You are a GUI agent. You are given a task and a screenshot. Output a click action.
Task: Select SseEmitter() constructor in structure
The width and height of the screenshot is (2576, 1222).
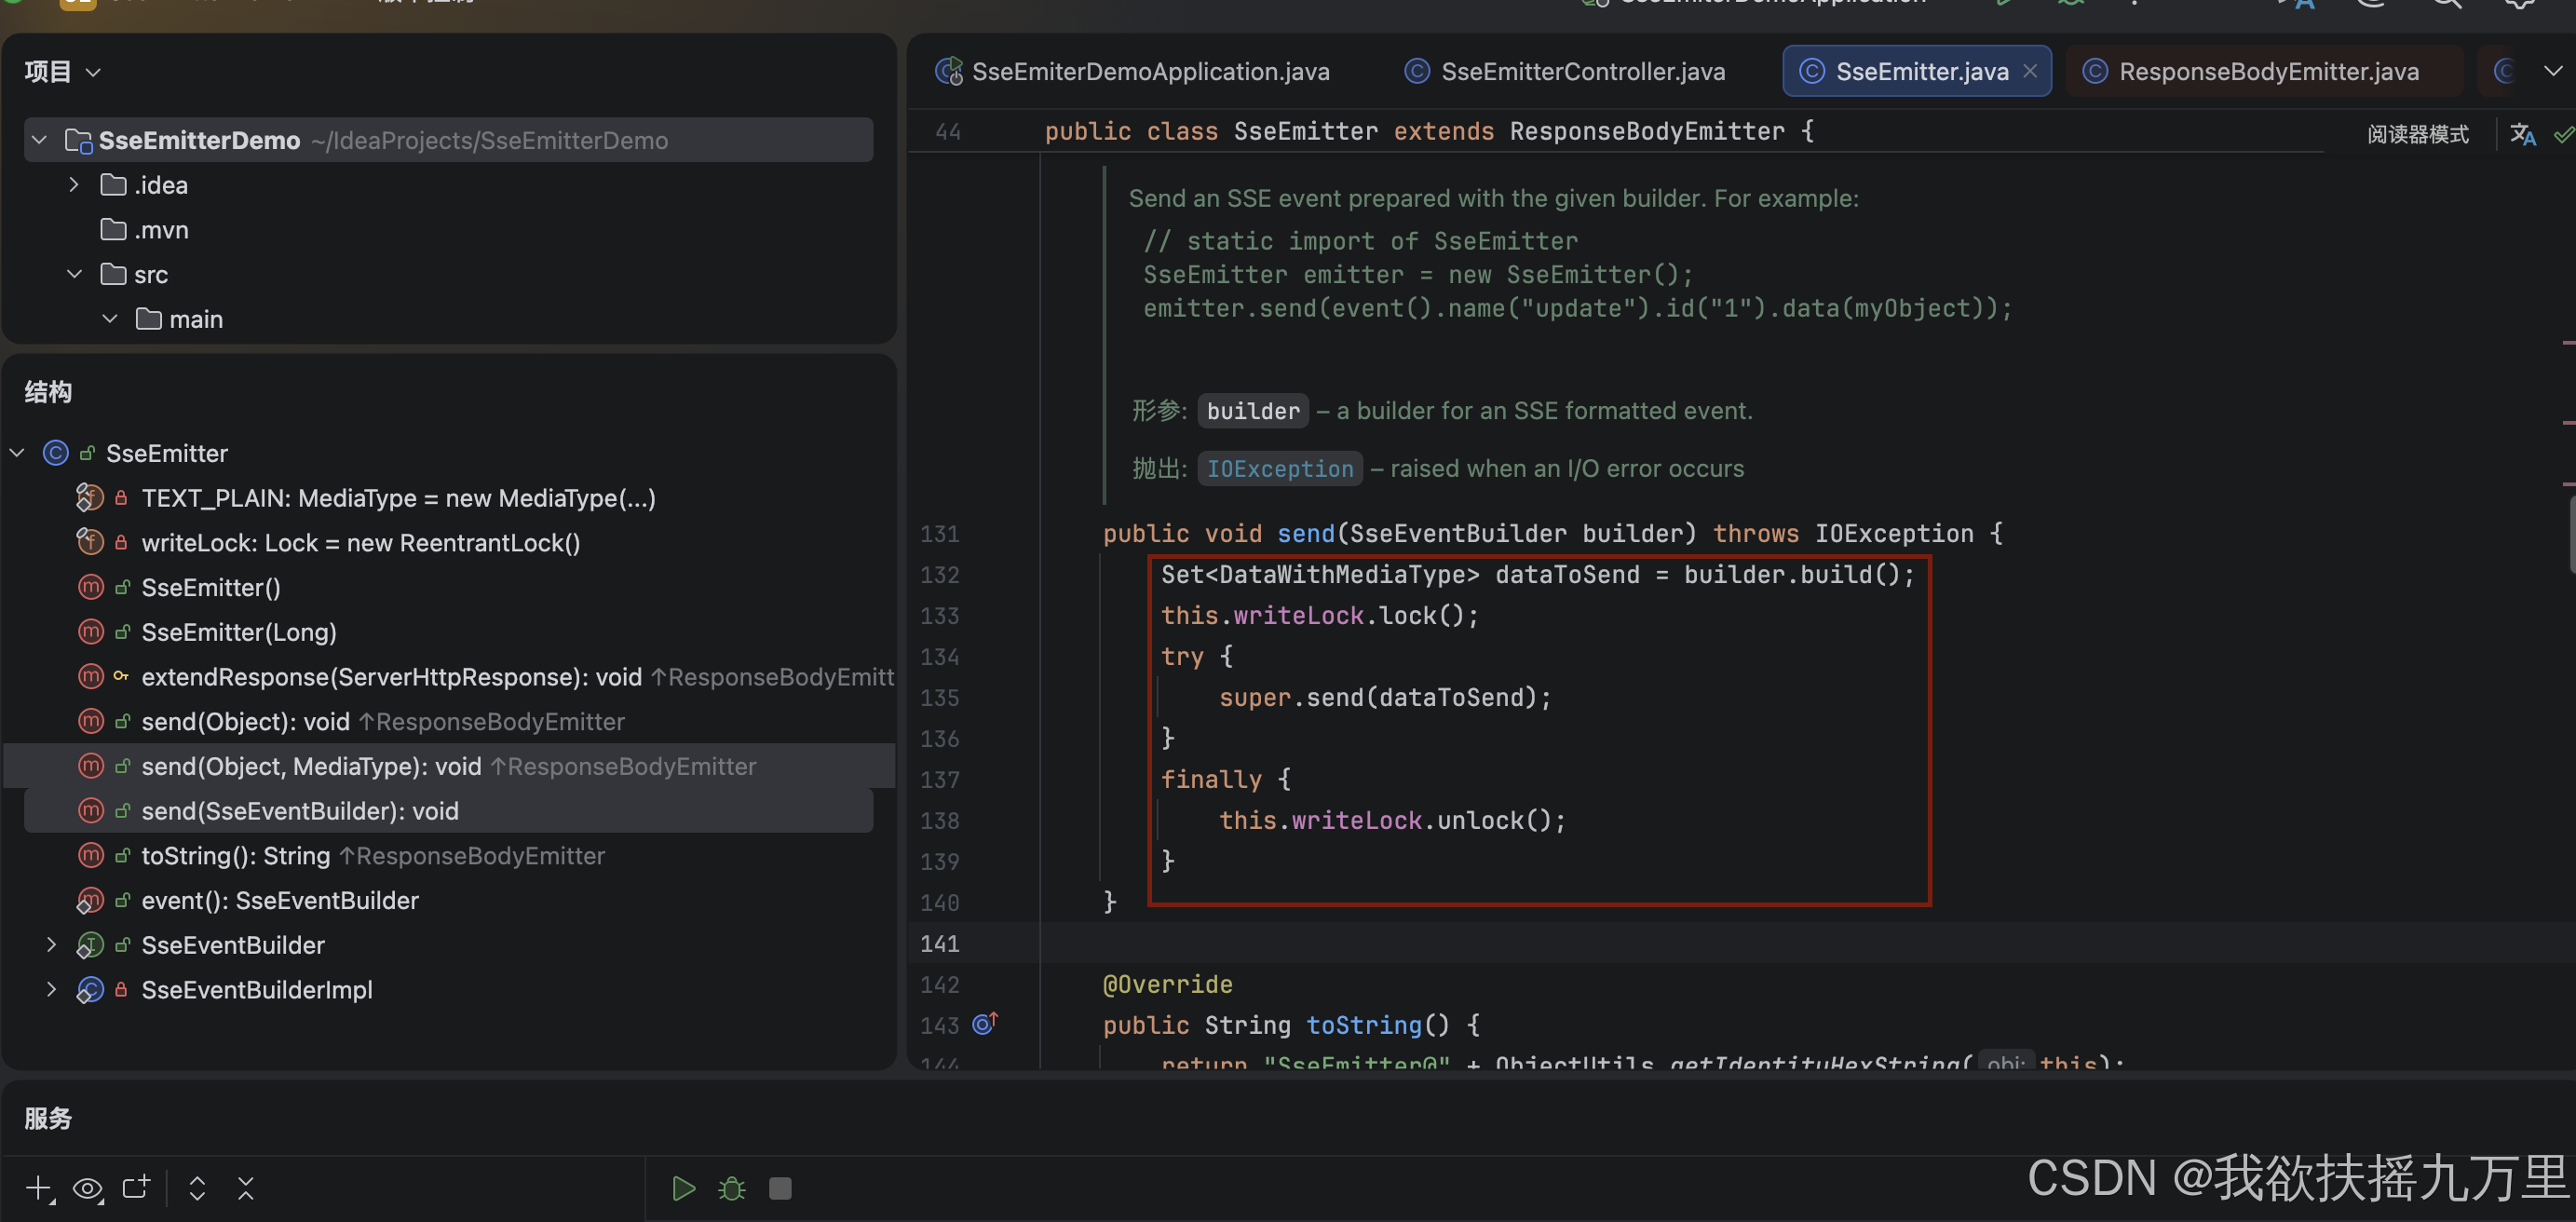point(210,588)
